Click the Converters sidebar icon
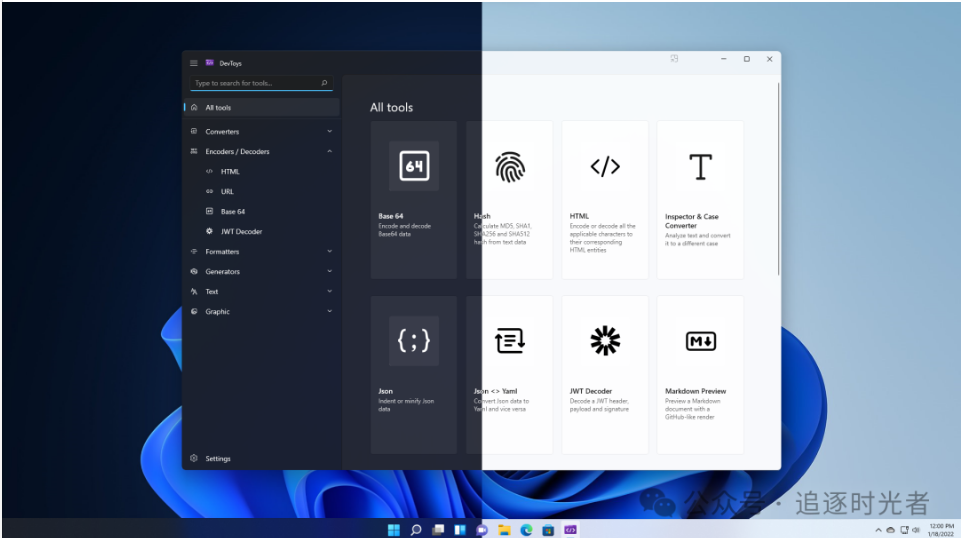961x538 pixels. point(194,131)
